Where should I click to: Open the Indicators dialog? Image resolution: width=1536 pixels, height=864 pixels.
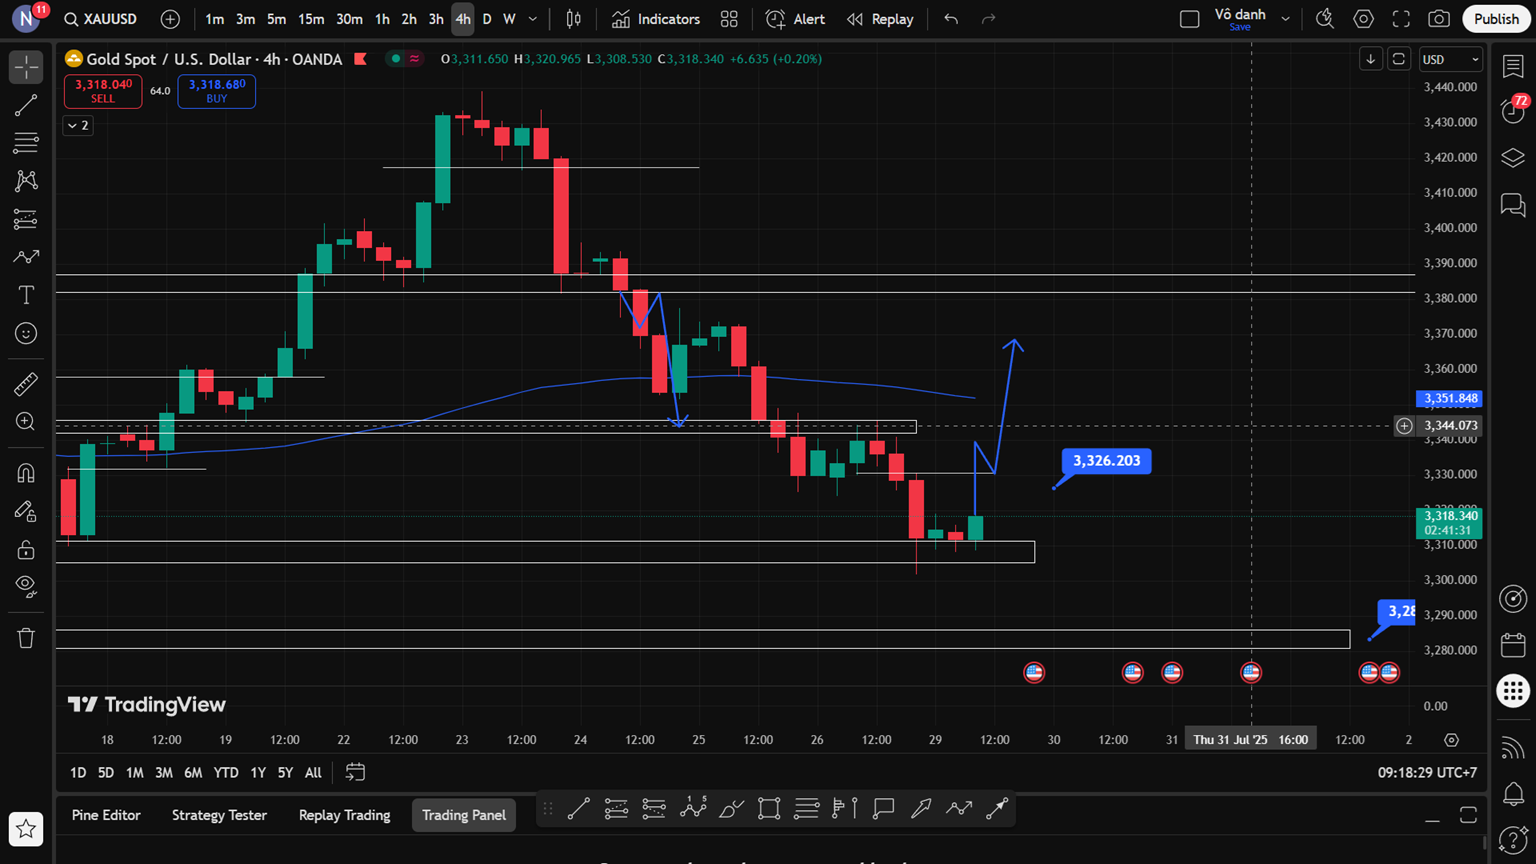click(x=656, y=19)
